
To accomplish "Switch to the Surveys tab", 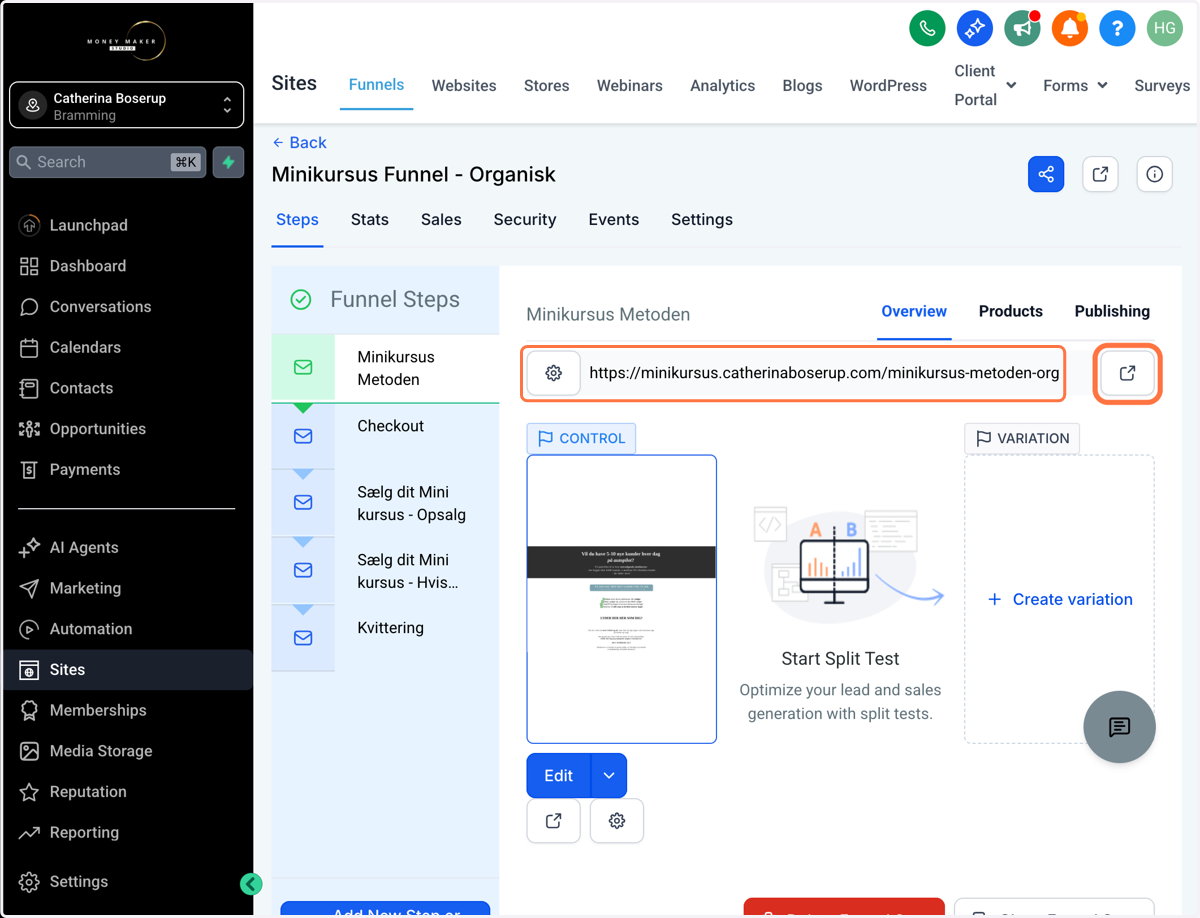I will click(1162, 86).
